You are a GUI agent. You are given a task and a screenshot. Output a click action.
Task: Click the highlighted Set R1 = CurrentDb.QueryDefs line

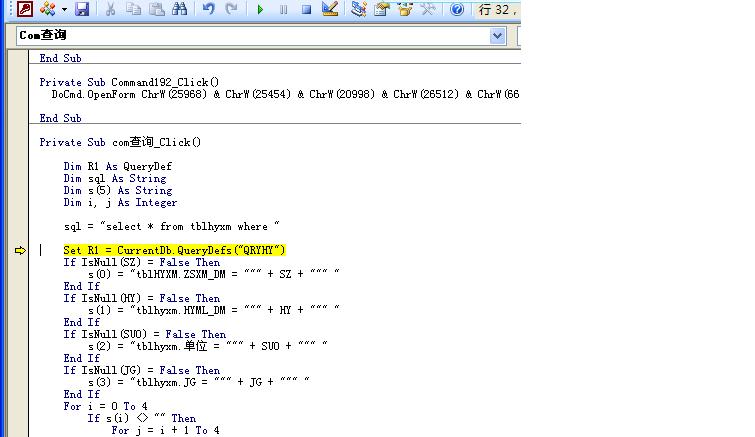click(174, 250)
